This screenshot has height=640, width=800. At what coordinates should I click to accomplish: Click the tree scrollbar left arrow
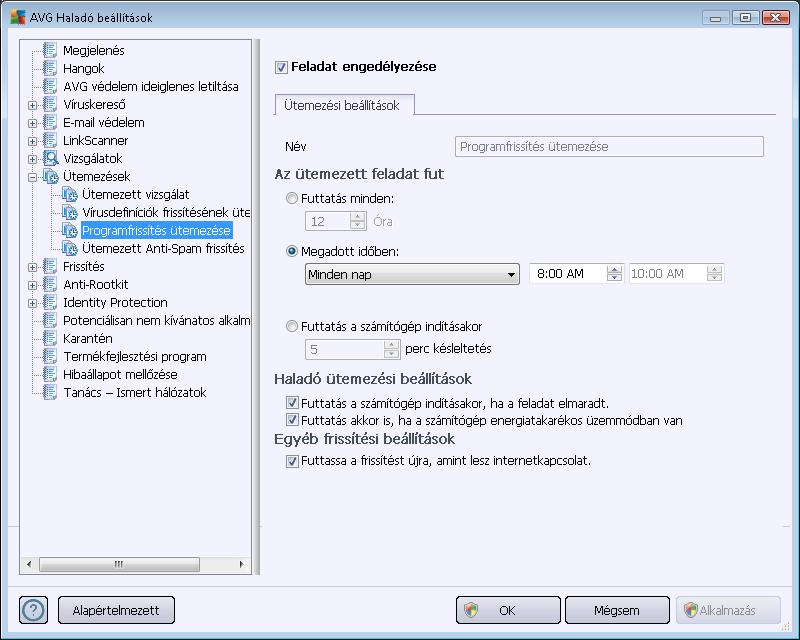click(x=29, y=564)
